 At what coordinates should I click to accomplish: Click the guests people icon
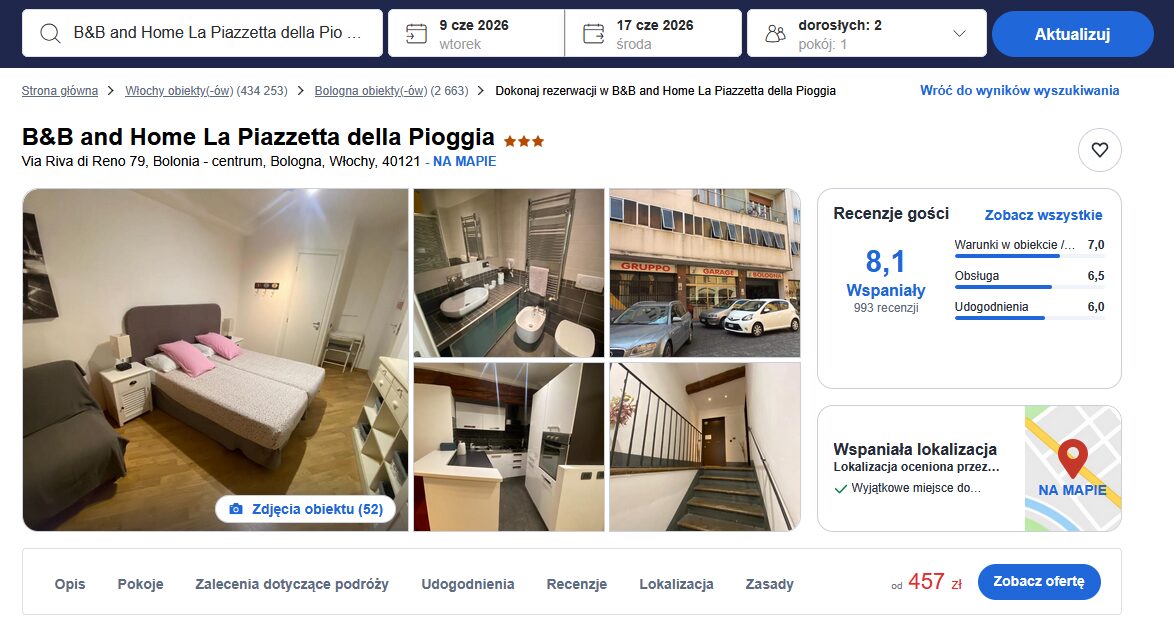[776, 34]
